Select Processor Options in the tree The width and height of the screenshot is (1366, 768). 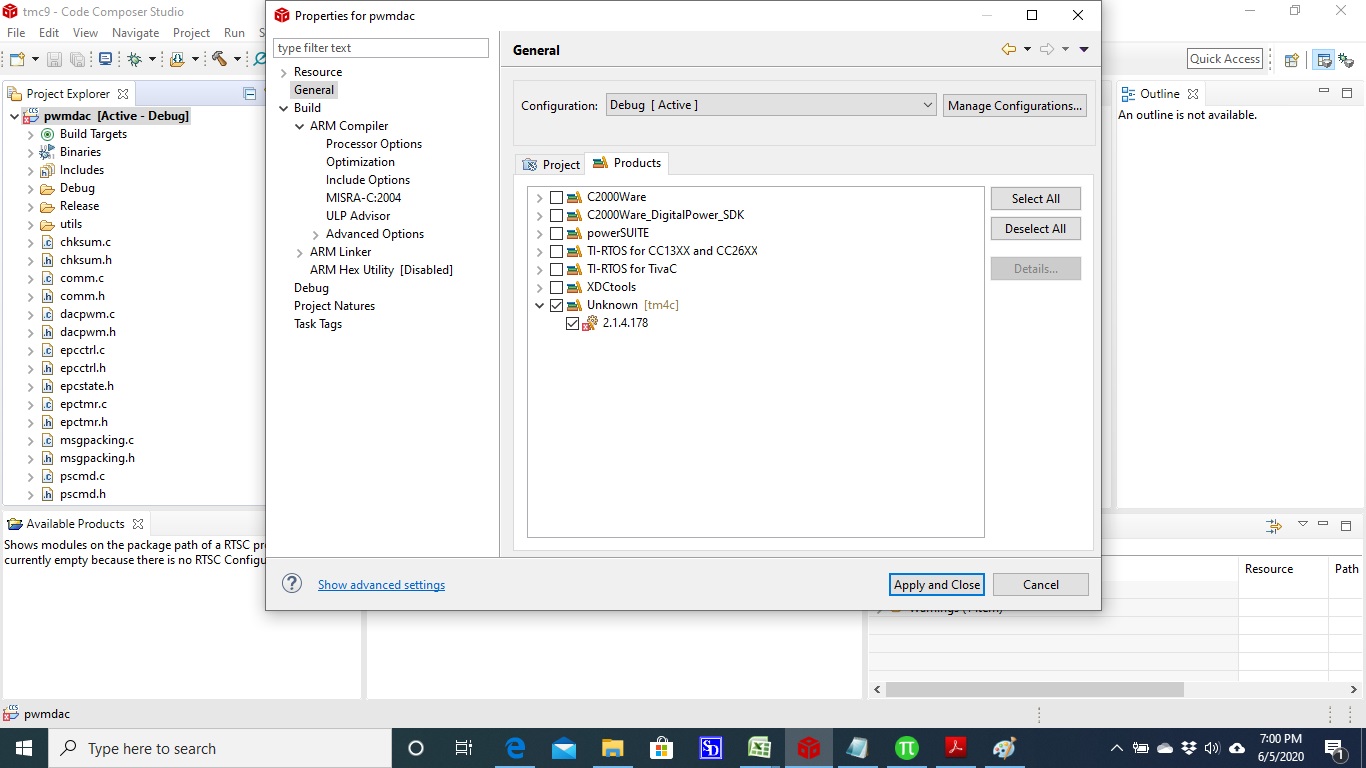[x=374, y=144]
